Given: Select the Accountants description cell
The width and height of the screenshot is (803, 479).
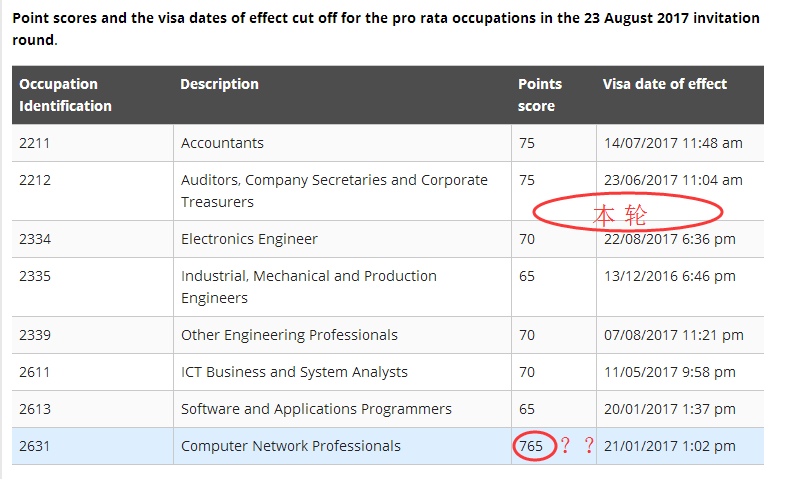Looking at the screenshot, I should (222, 143).
